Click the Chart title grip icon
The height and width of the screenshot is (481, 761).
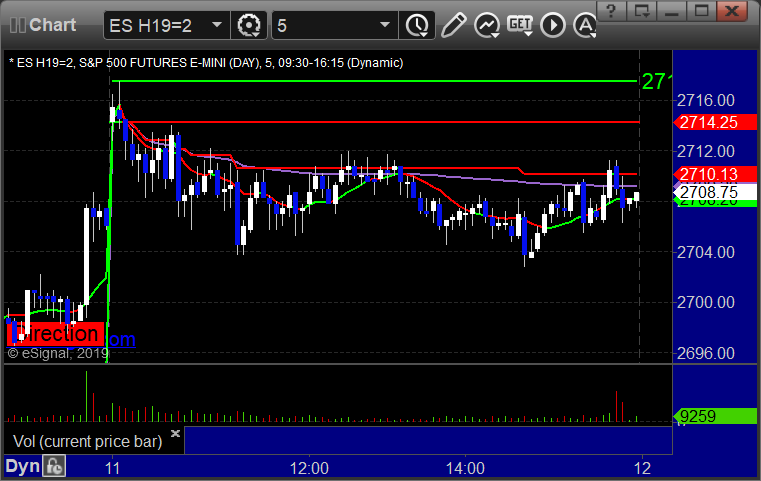(x=17, y=25)
